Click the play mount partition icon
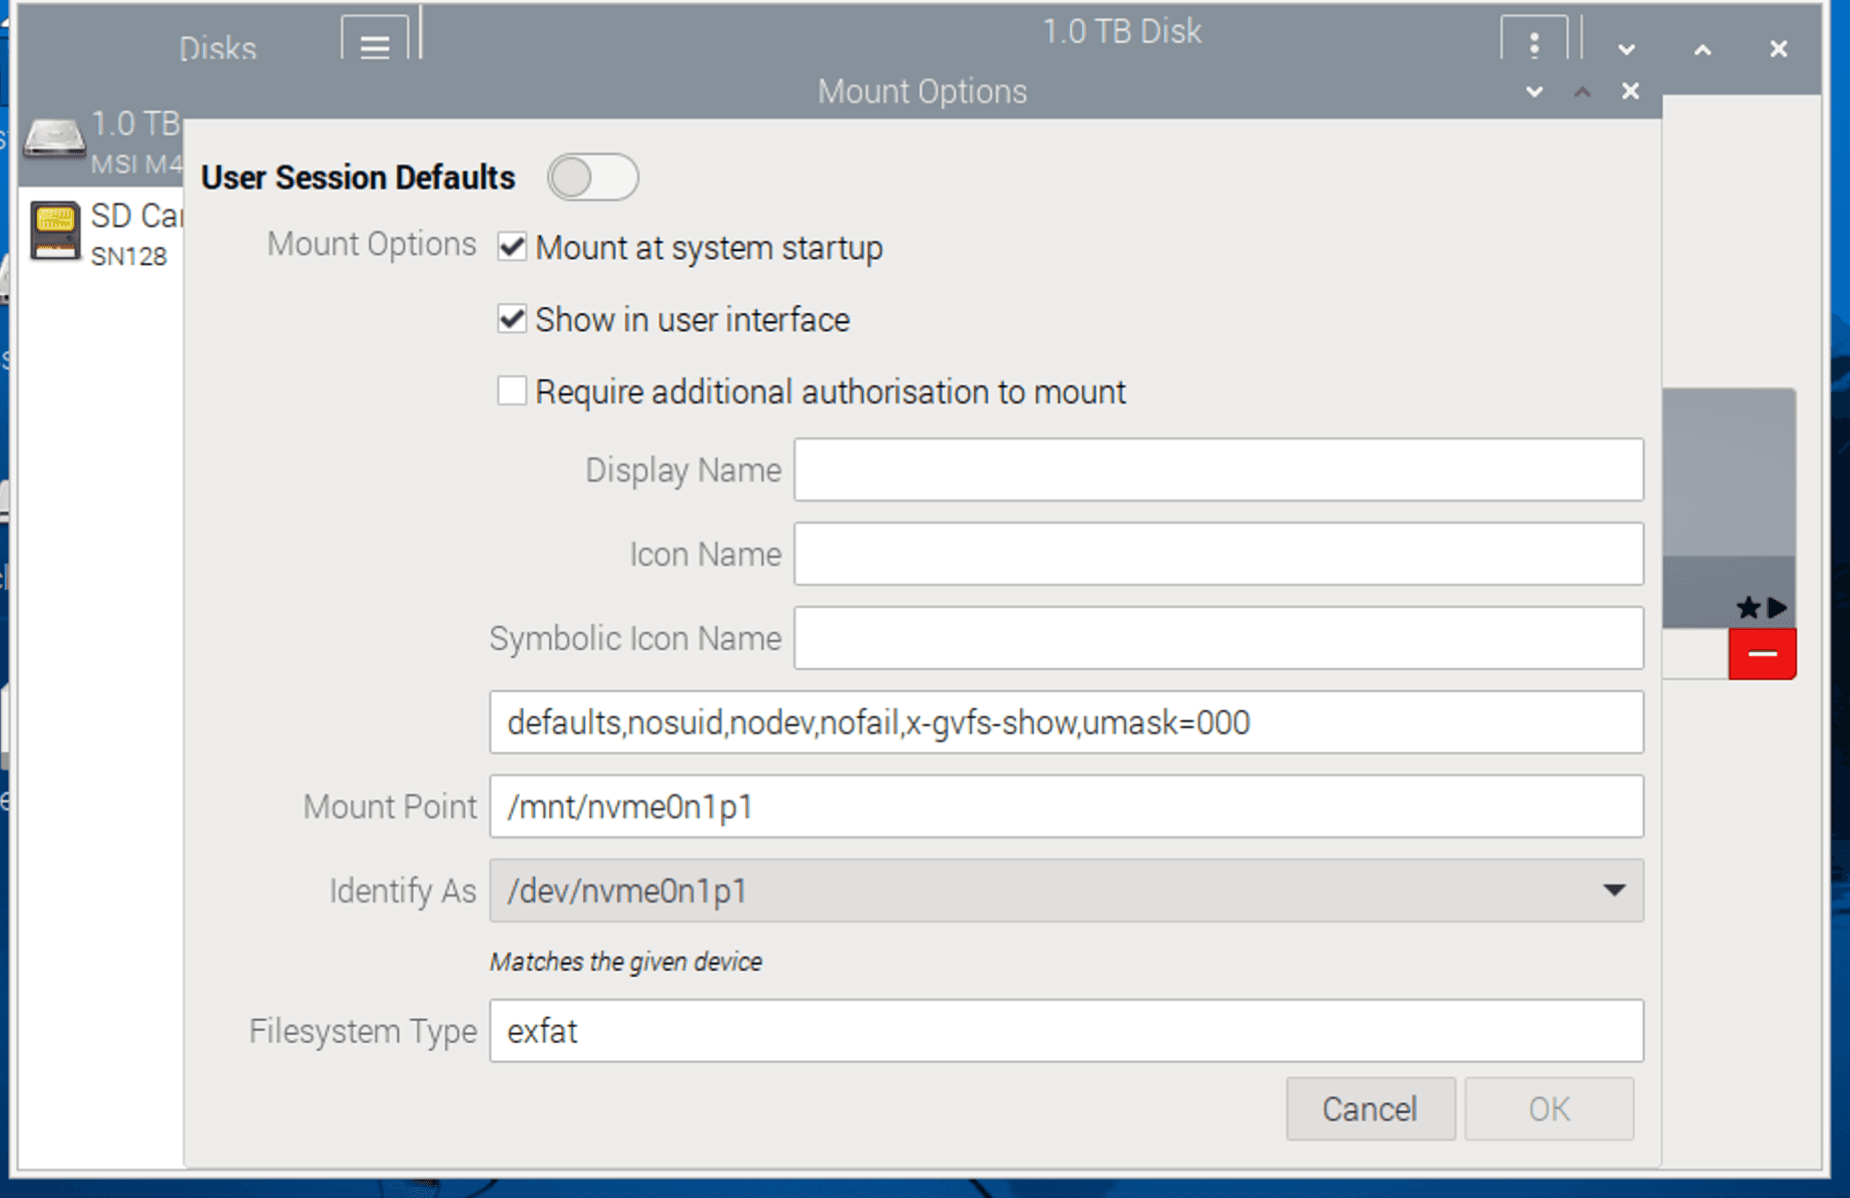Image resolution: width=1850 pixels, height=1198 pixels. (1777, 607)
